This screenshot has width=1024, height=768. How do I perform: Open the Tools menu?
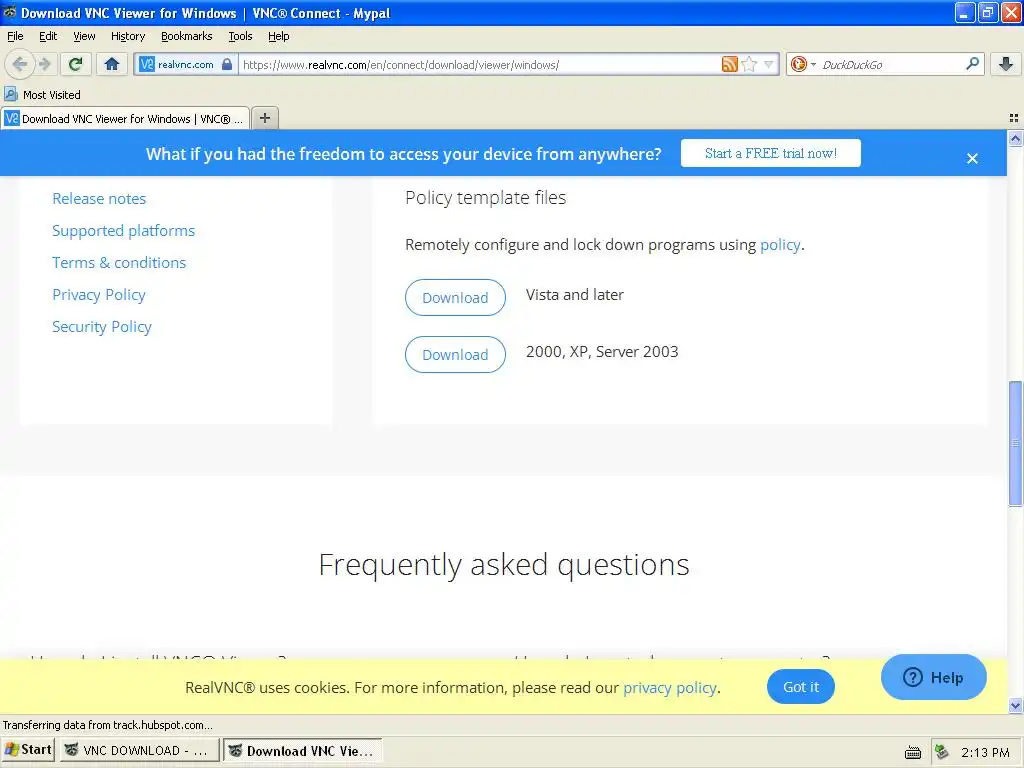(x=240, y=36)
